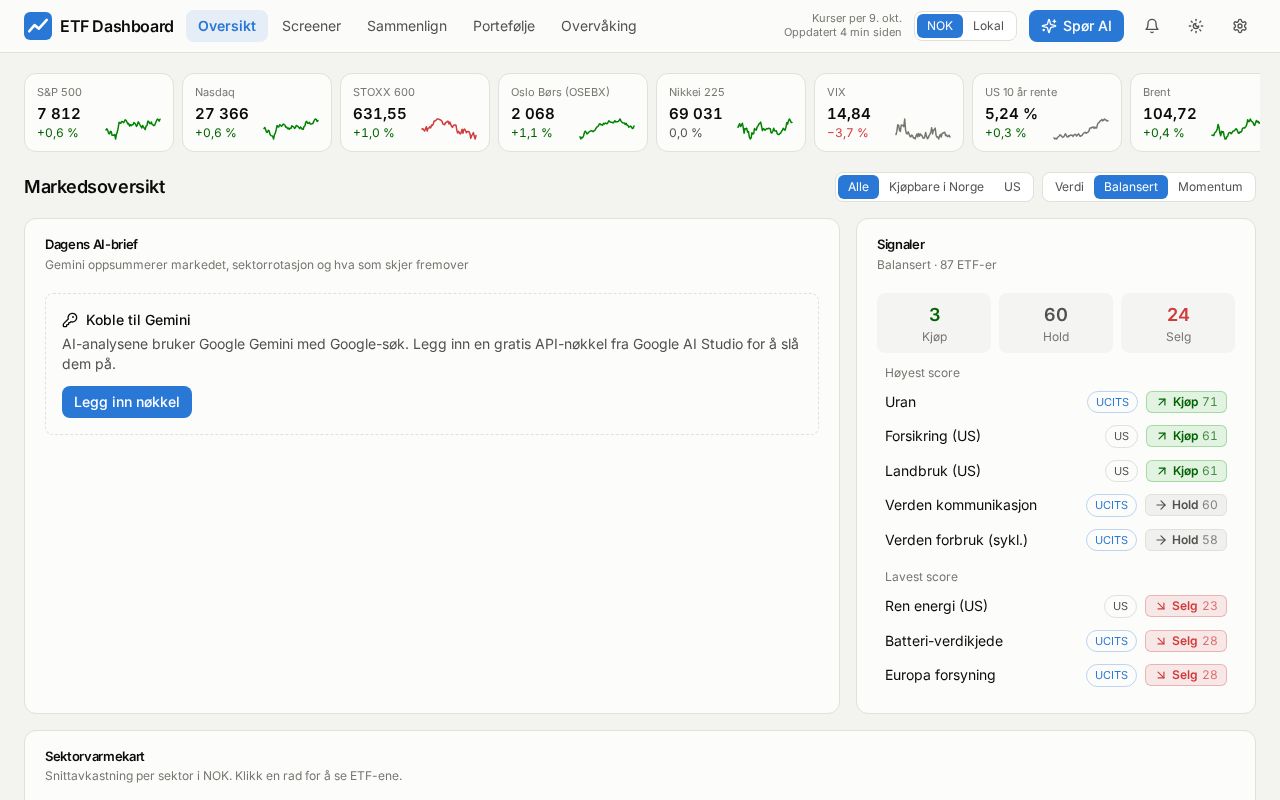Open the Spør AI assistant
The image size is (1280, 800).
point(1076,26)
